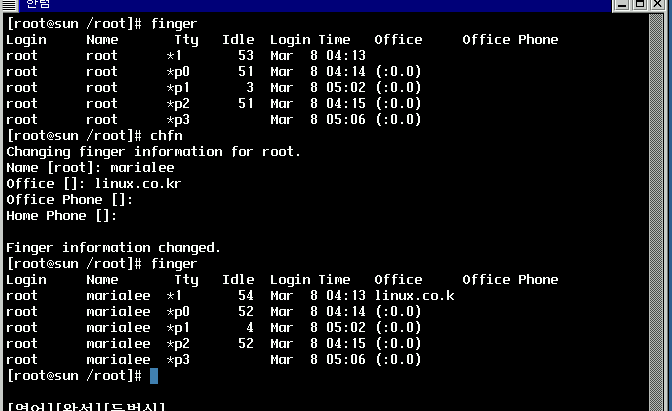Minimize the terminal window
The width and height of the screenshot is (672, 411).
623,4
